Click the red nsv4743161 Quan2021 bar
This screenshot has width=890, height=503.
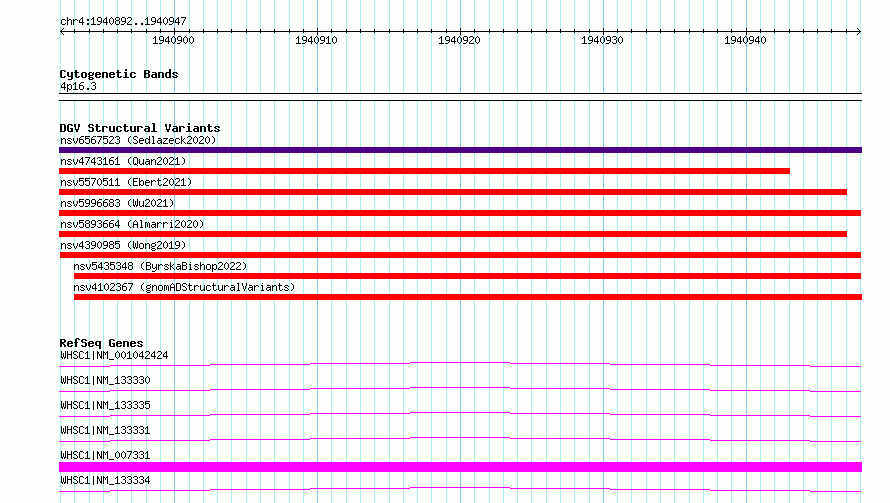pyautogui.click(x=425, y=171)
